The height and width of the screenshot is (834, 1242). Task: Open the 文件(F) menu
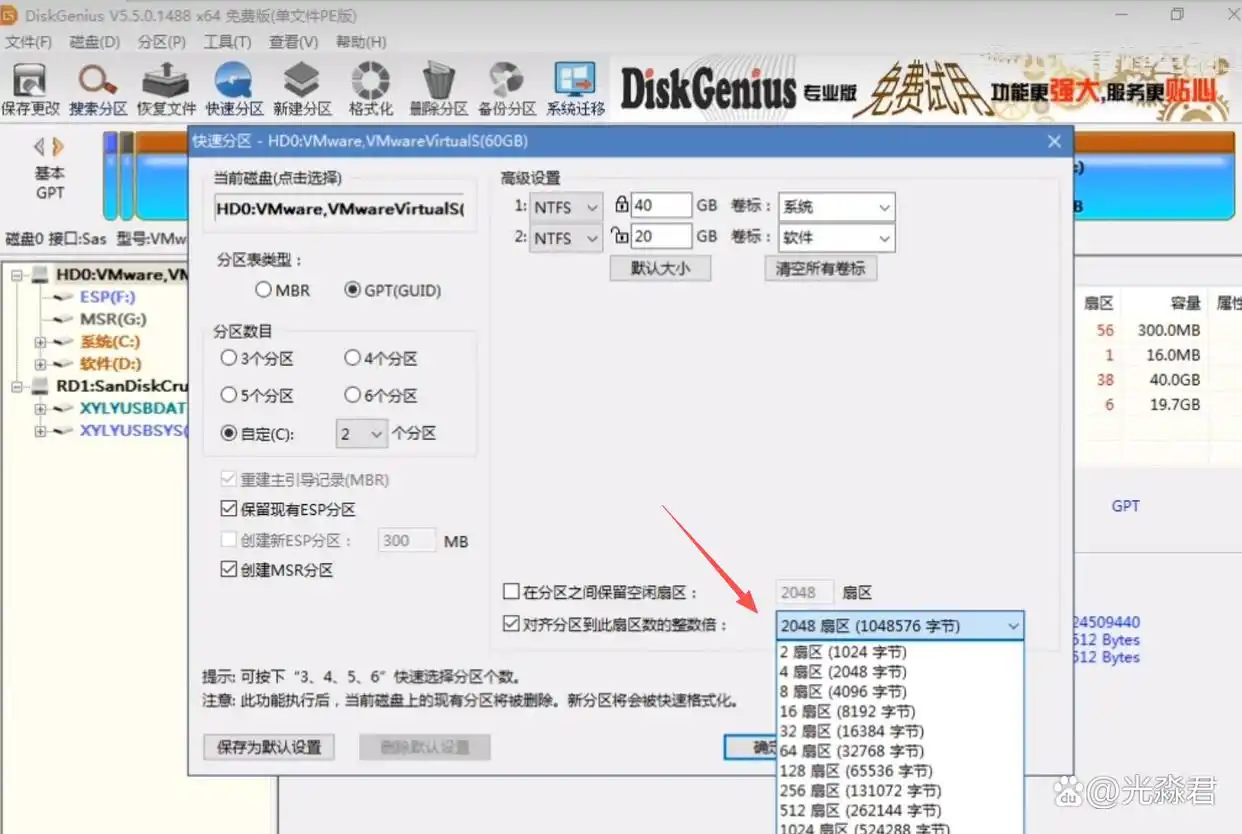pos(28,42)
